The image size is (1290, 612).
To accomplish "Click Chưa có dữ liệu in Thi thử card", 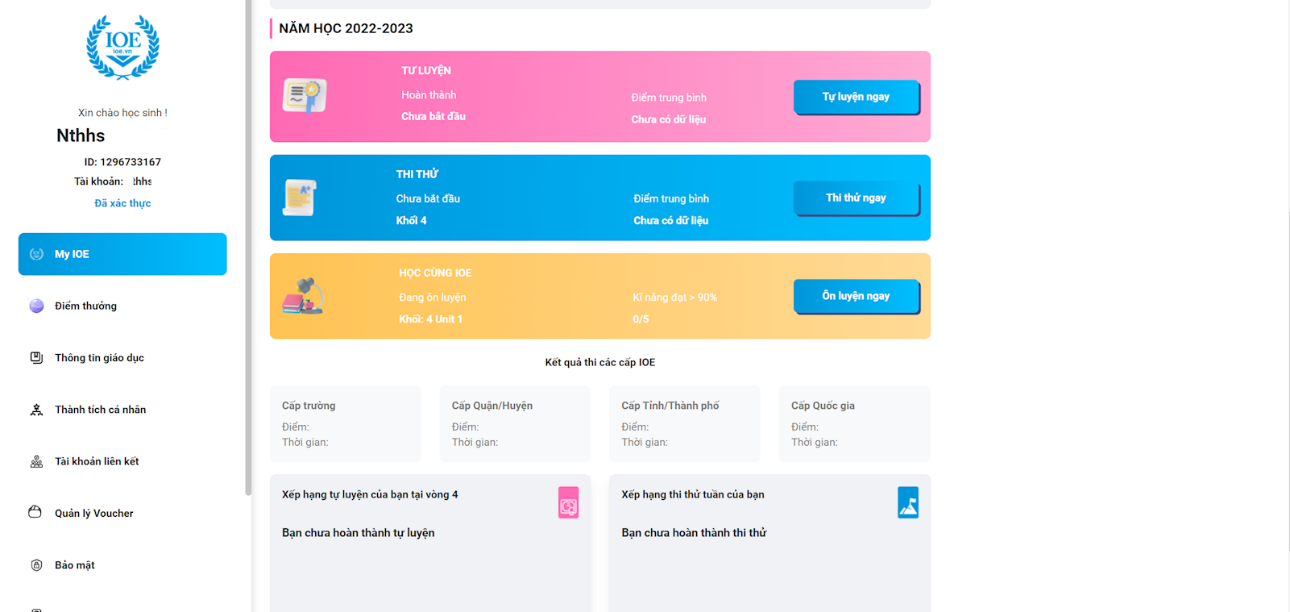I will point(671,221).
